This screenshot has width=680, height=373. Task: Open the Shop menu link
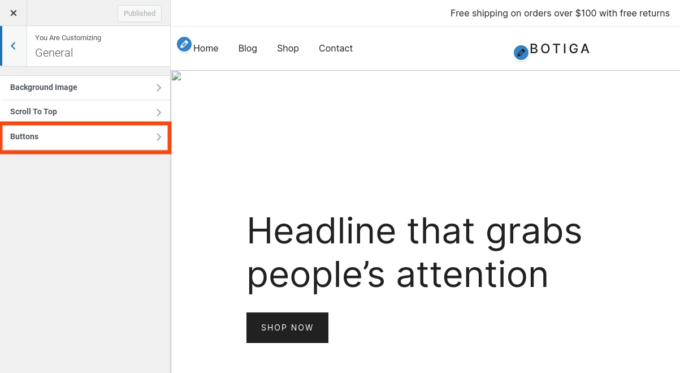288,48
